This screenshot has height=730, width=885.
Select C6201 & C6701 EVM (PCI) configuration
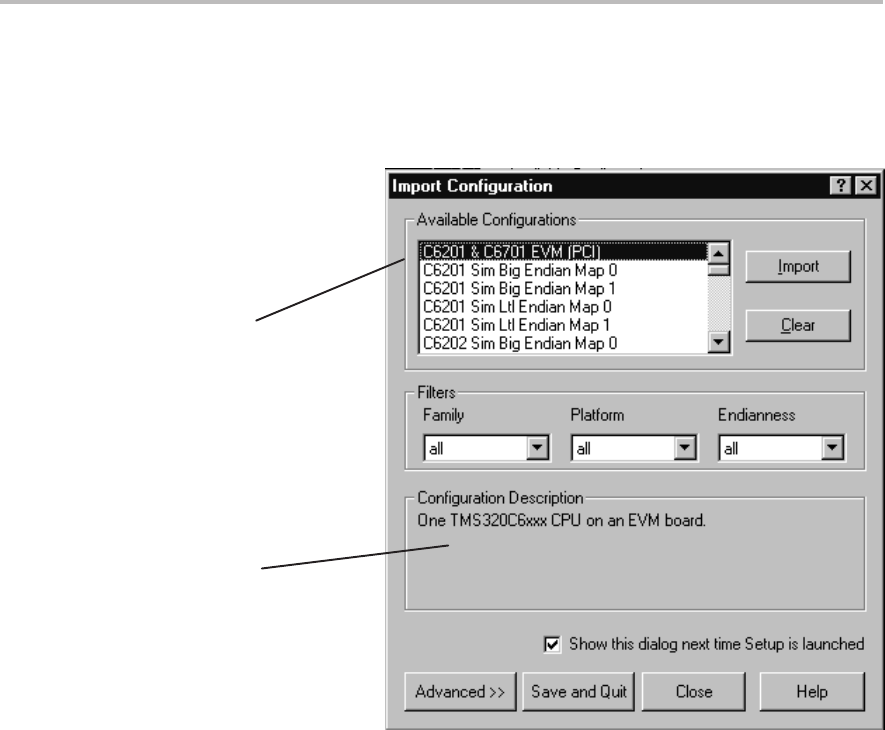(x=563, y=252)
